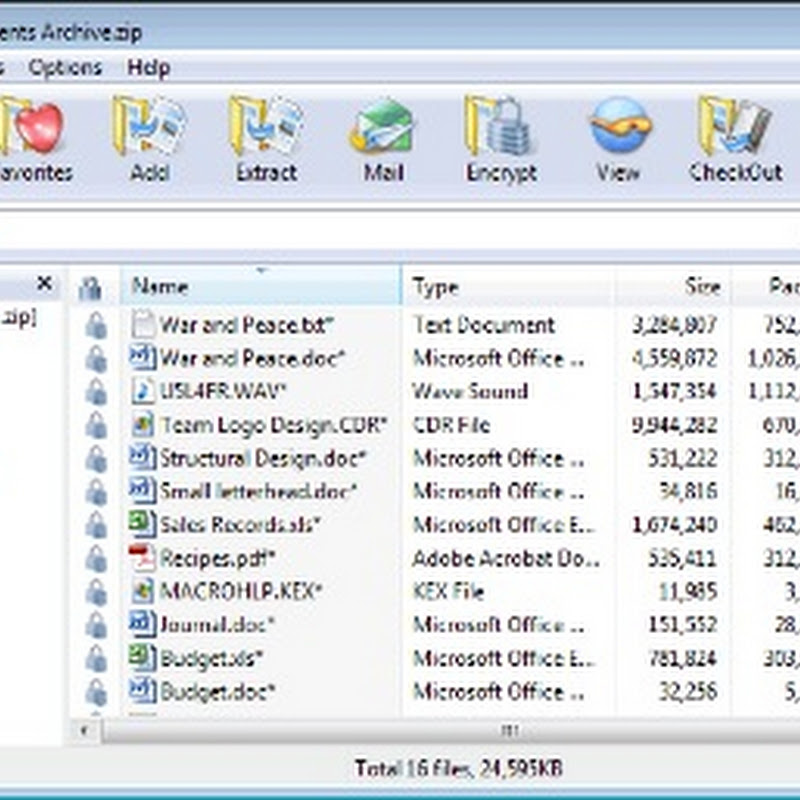This screenshot has width=800, height=800.
Task: Click sound file icon of USL4FR.WAV
Action: pos(143,391)
